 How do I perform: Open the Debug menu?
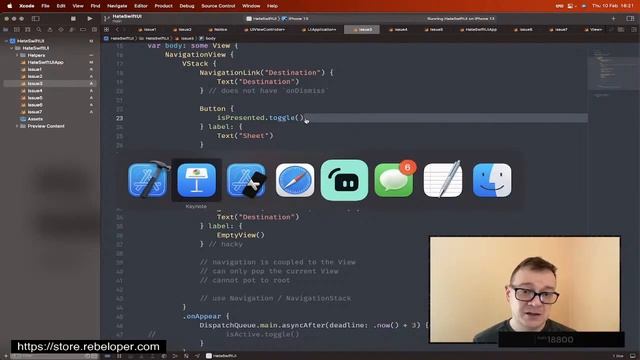point(187,6)
